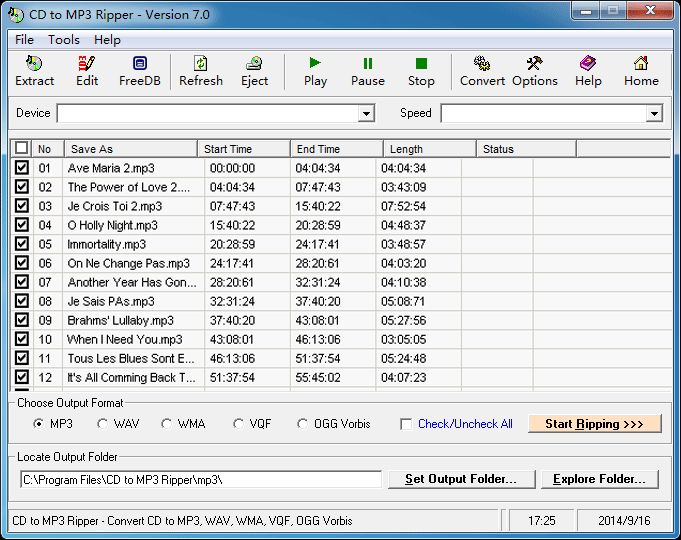Click the Start Ripping button
This screenshot has width=681, height=540.
coord(595,424)
